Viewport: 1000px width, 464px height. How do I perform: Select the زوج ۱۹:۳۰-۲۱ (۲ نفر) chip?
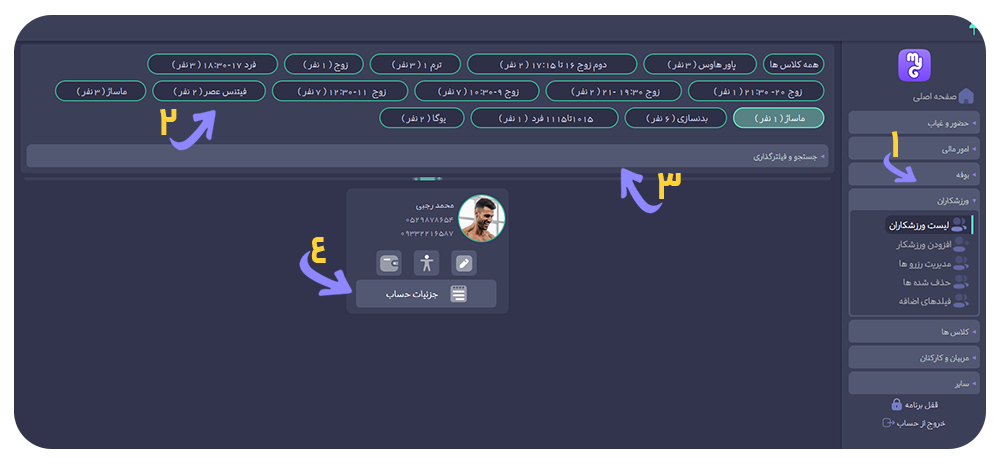(x=613, y=91)
